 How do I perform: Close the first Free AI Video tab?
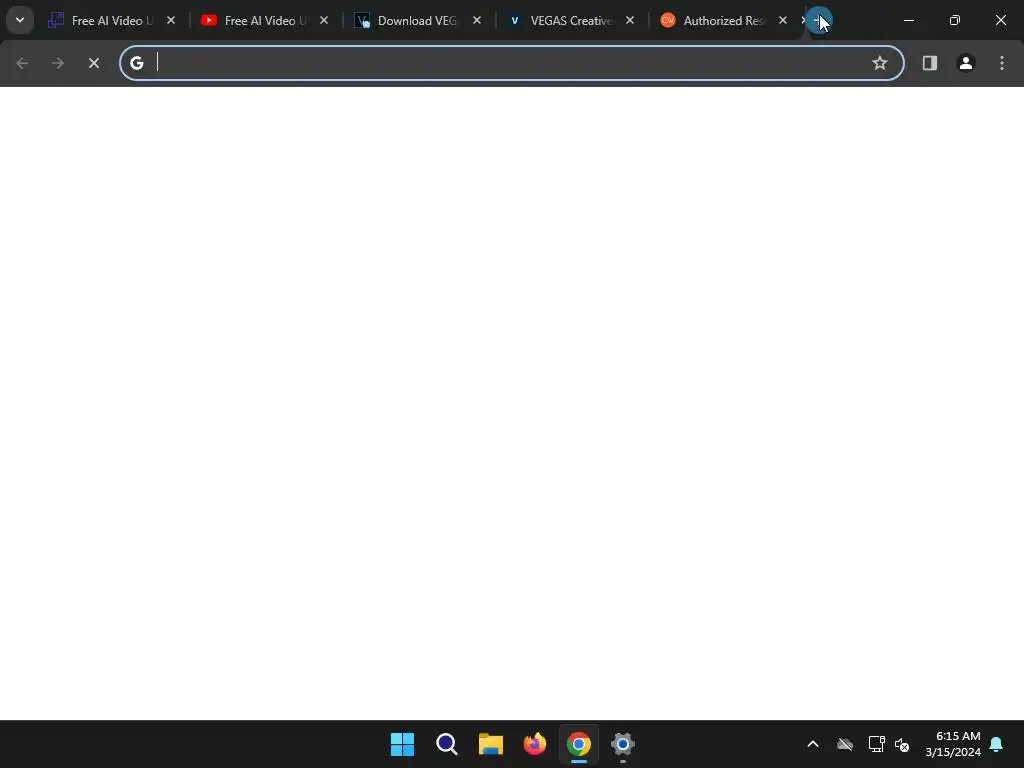[x=171, y=20]
